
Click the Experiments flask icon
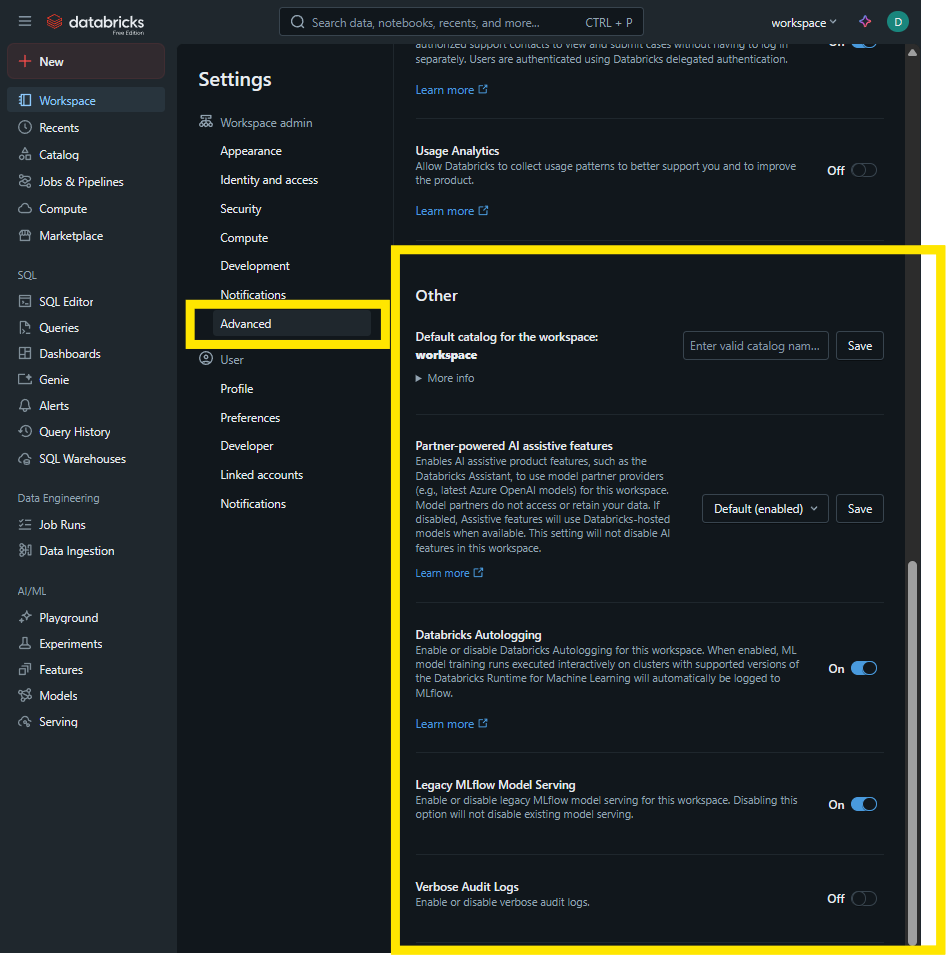pyautogui.click(x=25, y=643)
